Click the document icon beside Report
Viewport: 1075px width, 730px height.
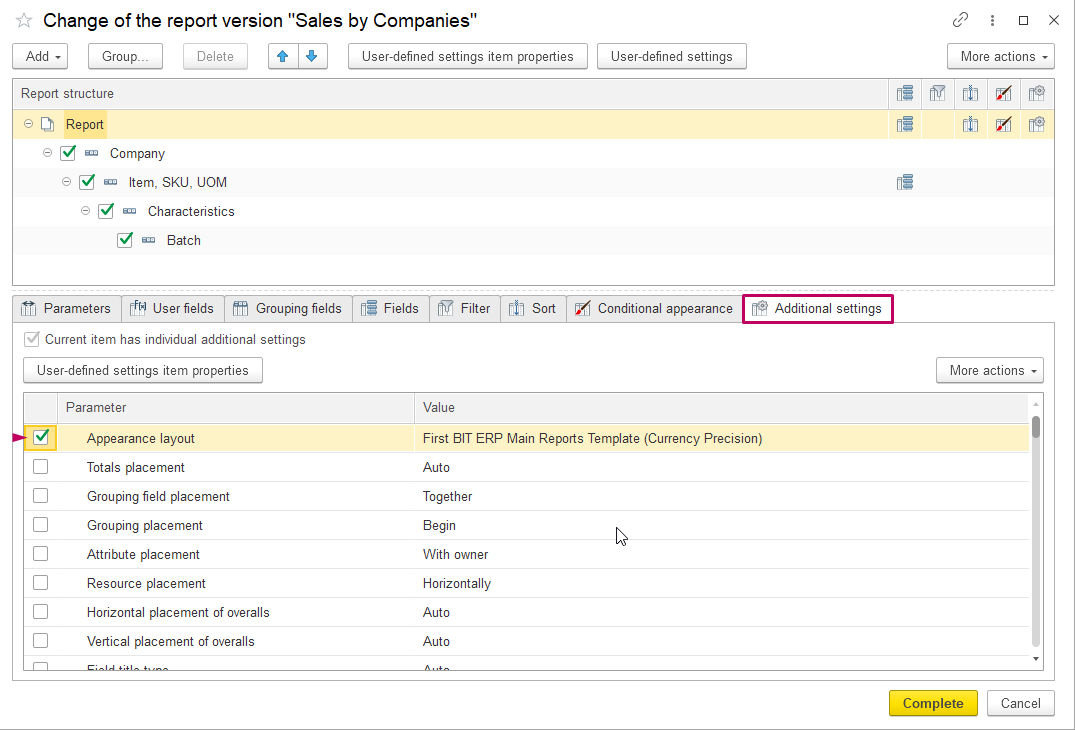click(x=47, y=124)
